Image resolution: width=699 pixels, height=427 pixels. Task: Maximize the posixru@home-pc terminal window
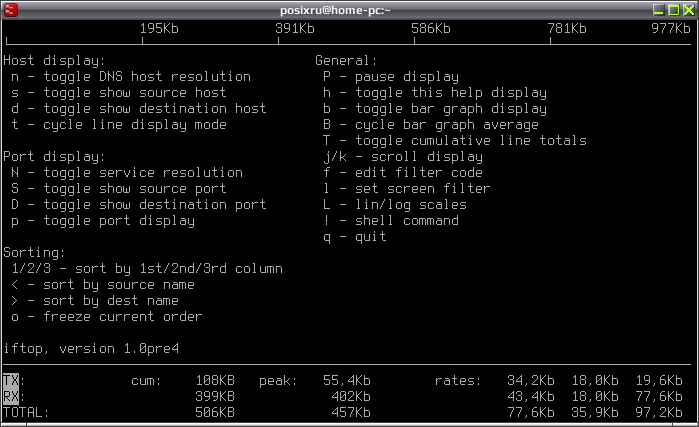pyautogui.click(x=674, y=10)
